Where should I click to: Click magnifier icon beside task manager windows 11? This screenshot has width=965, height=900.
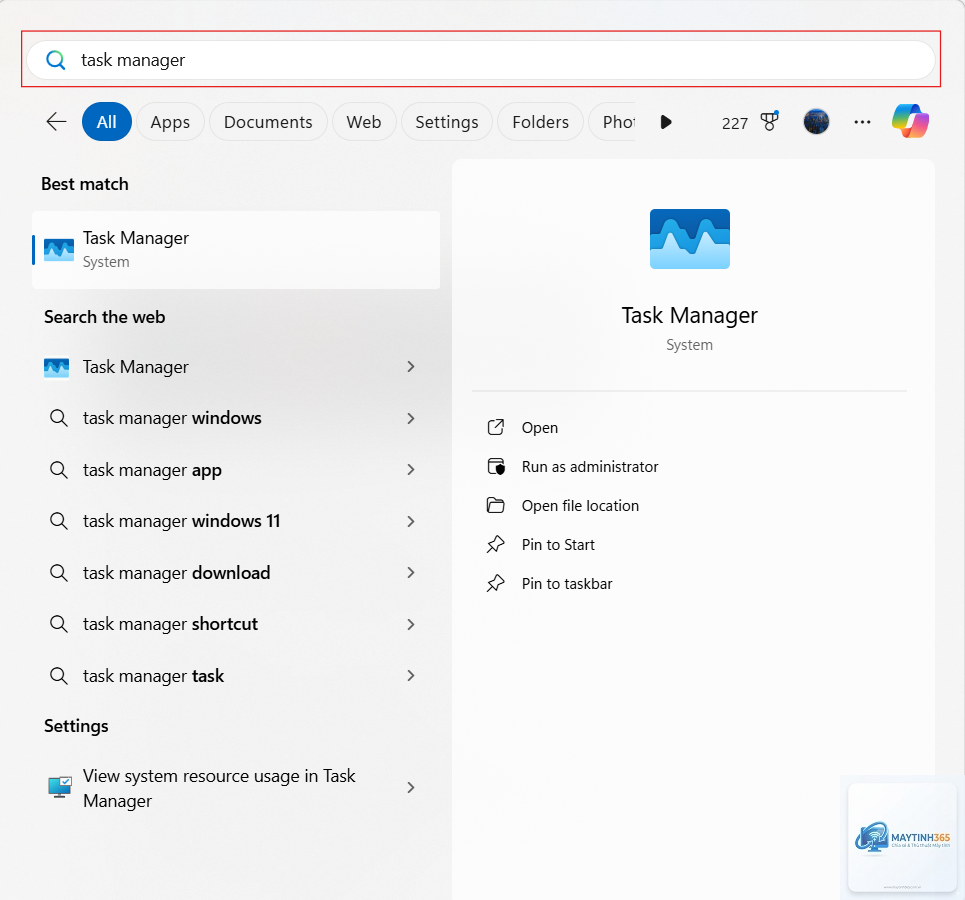[x=58, y=521]
